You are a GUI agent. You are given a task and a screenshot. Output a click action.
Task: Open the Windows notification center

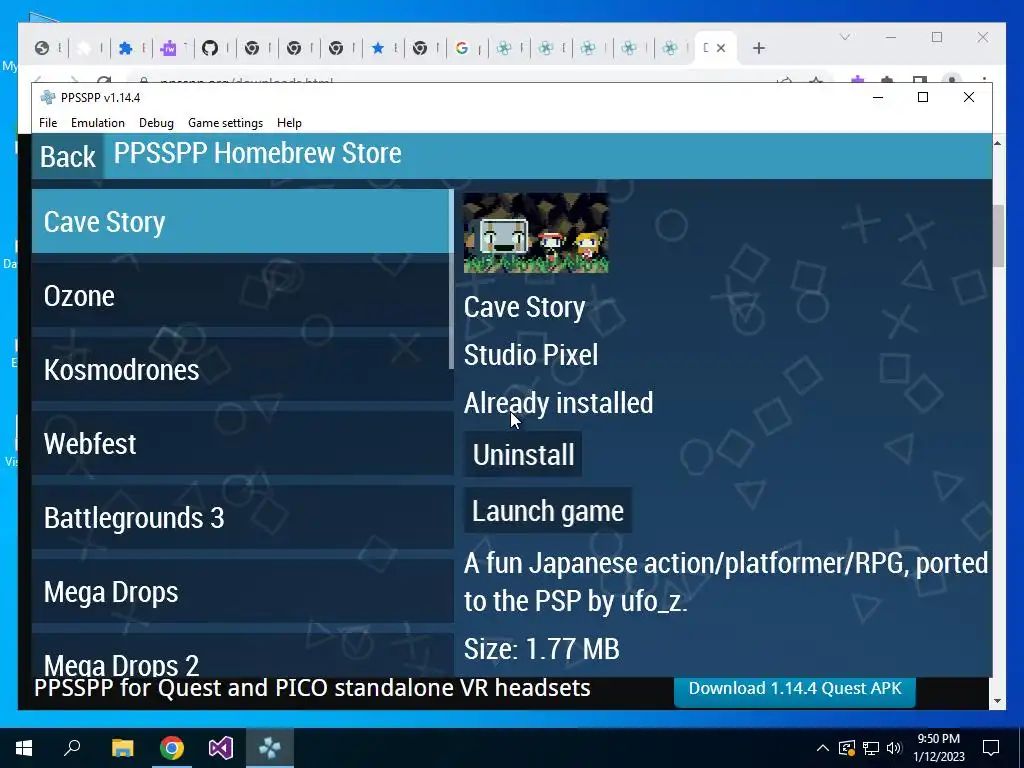point(991,748)
